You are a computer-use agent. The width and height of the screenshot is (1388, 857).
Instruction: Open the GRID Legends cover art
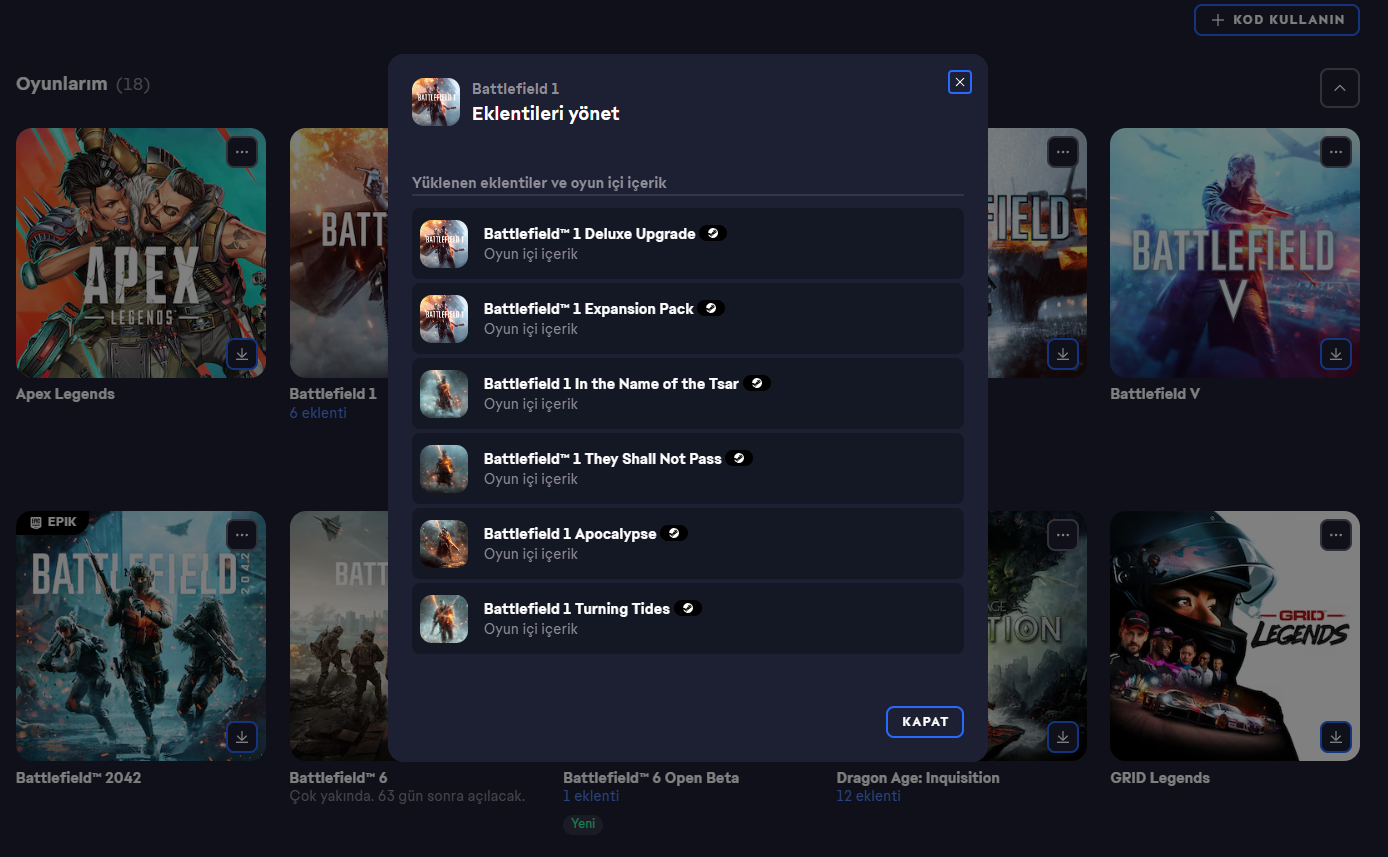pyautogui.click(x=1235, y=636)
